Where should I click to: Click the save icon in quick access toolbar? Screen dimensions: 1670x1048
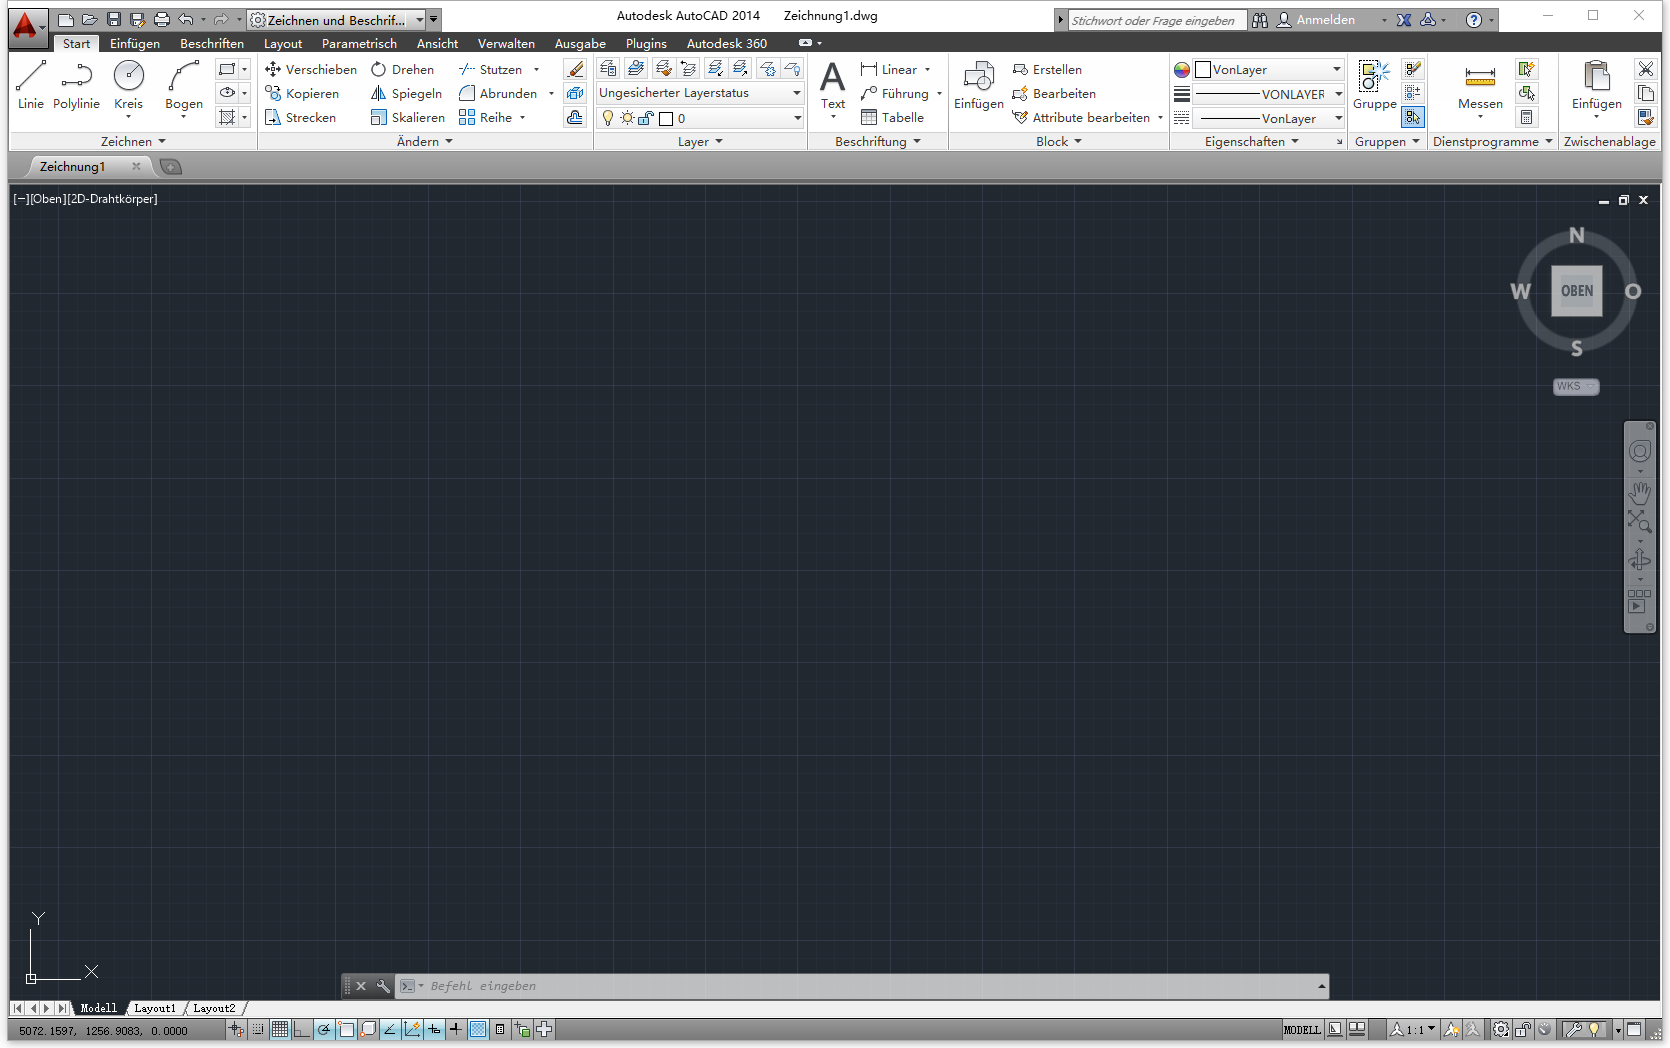coord(114,19)
